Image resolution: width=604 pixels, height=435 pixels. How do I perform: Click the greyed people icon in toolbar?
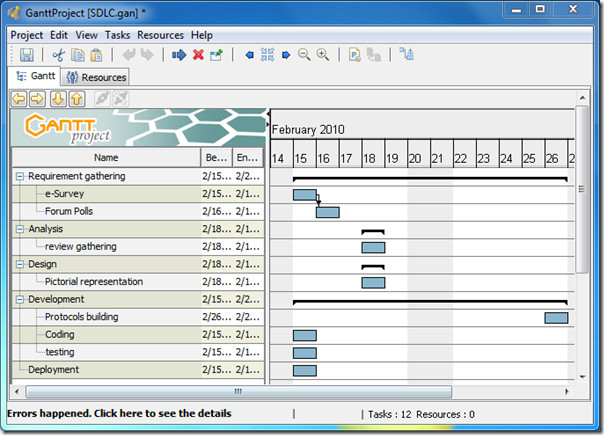click(x=374, y=55)
